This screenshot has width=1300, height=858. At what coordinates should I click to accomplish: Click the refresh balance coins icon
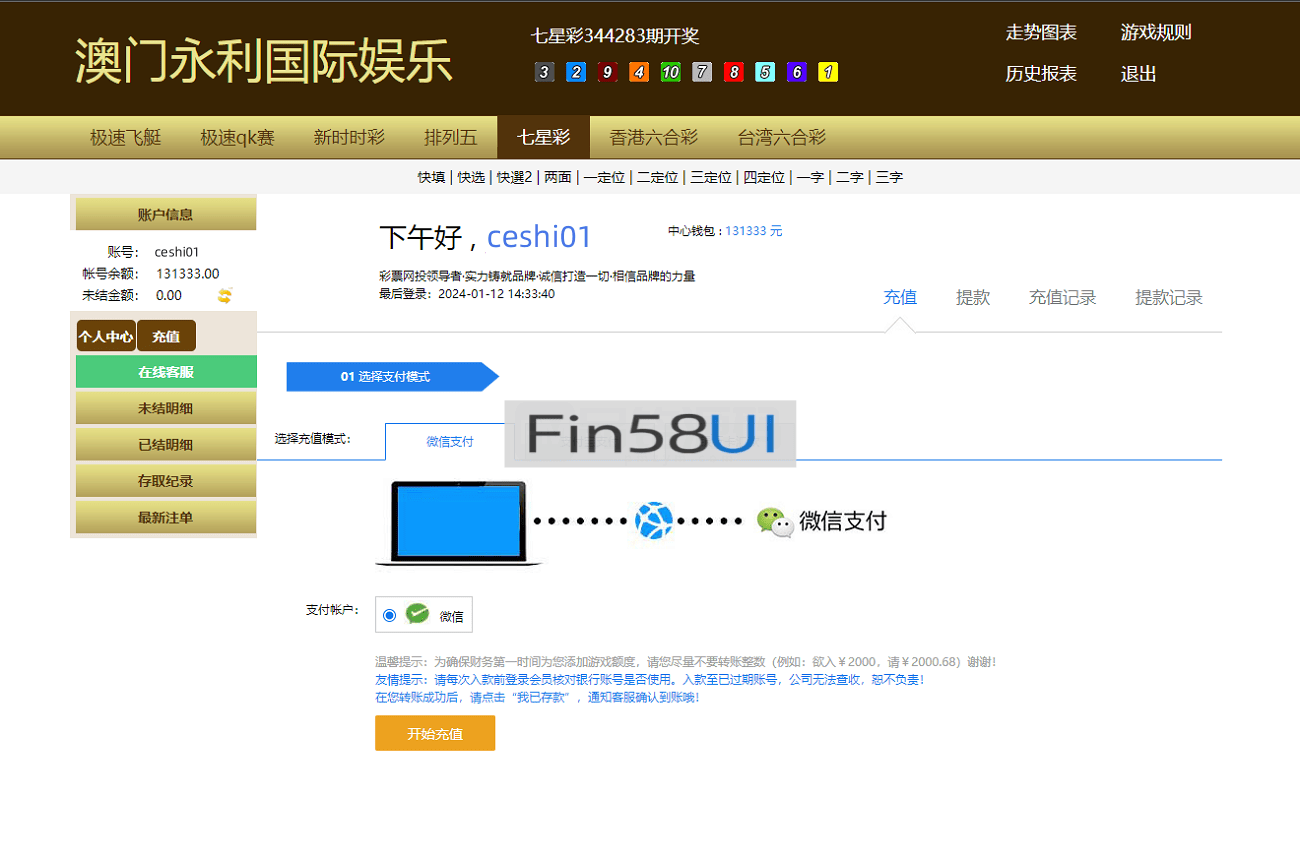224,295
